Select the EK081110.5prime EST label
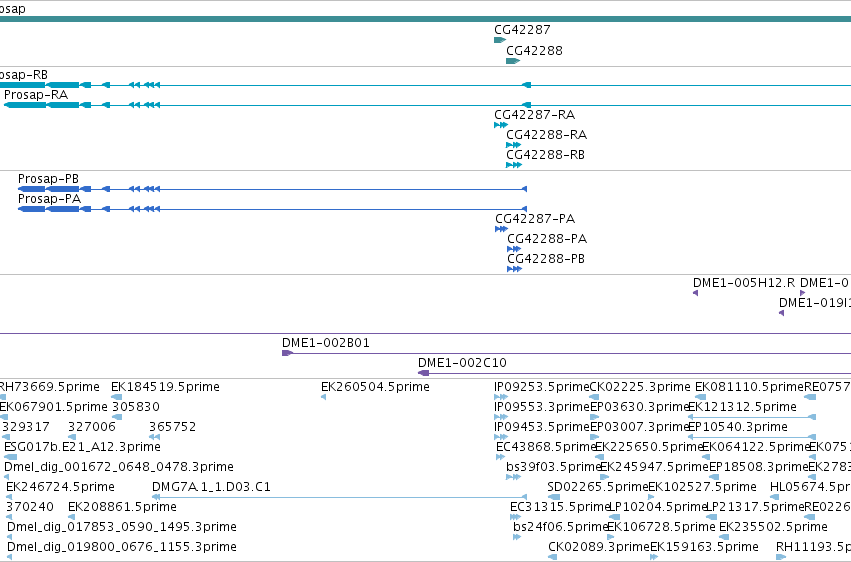The height and width of the screenshot is (562, 851). coord(750,387)
